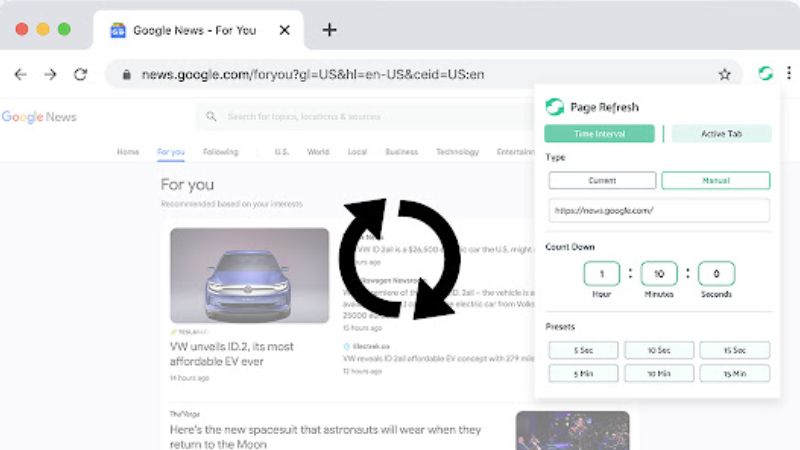Click the manual URL input field

click(x=659, y=210)
